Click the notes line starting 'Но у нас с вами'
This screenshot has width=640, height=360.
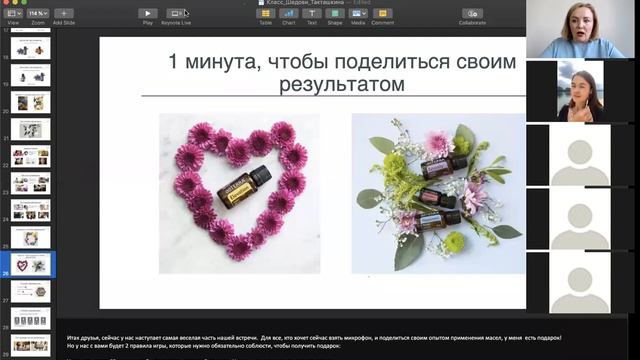(203, 346)
